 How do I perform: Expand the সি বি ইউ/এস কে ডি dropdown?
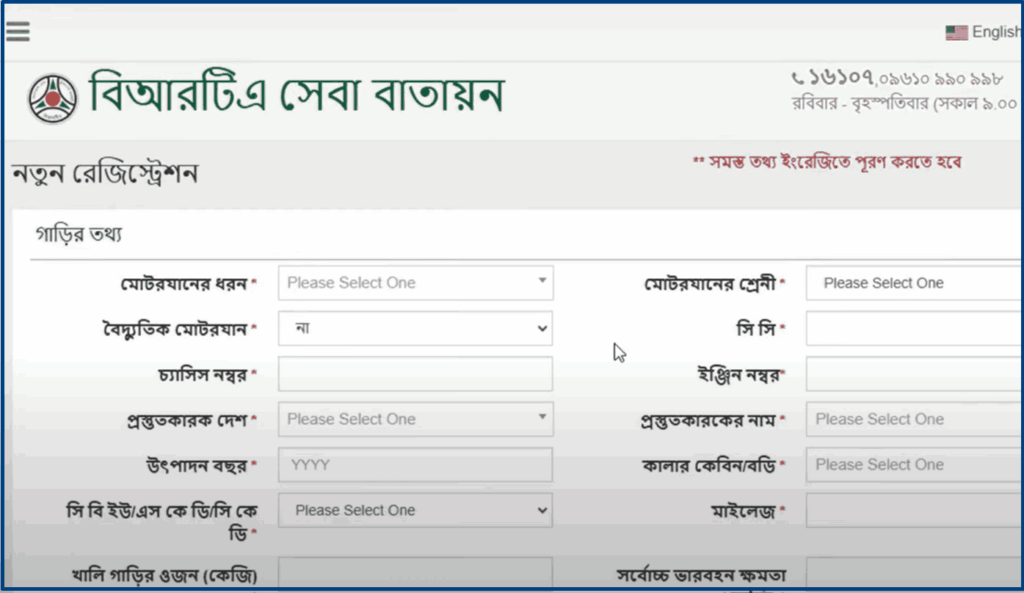tap(415, 510)
